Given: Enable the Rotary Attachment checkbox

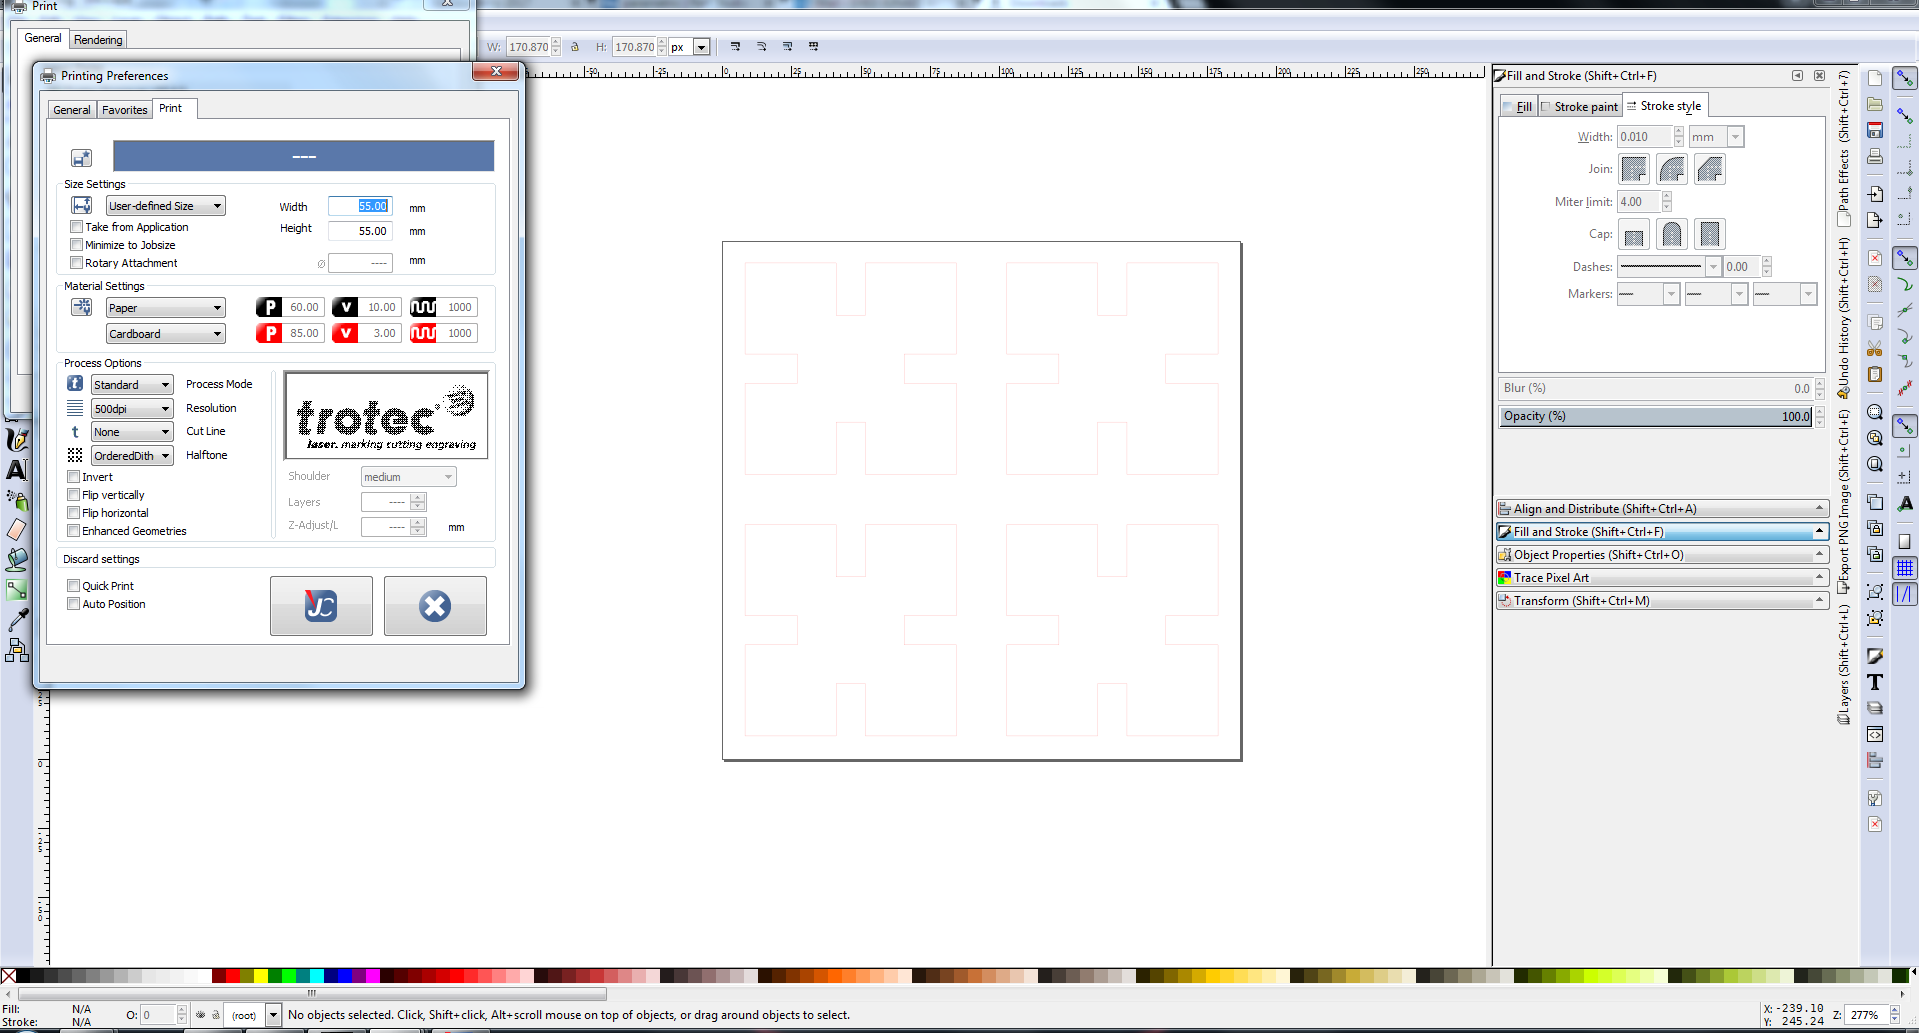Looking at the screenshot, I should click(x=77, y=263).
